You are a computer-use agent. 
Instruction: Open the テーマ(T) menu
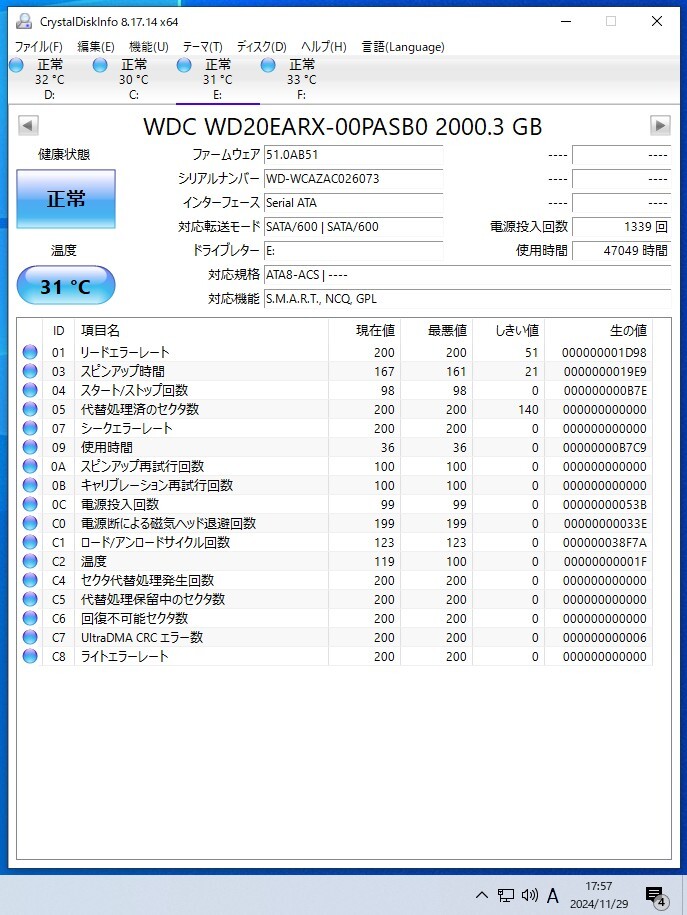point(203,47)
